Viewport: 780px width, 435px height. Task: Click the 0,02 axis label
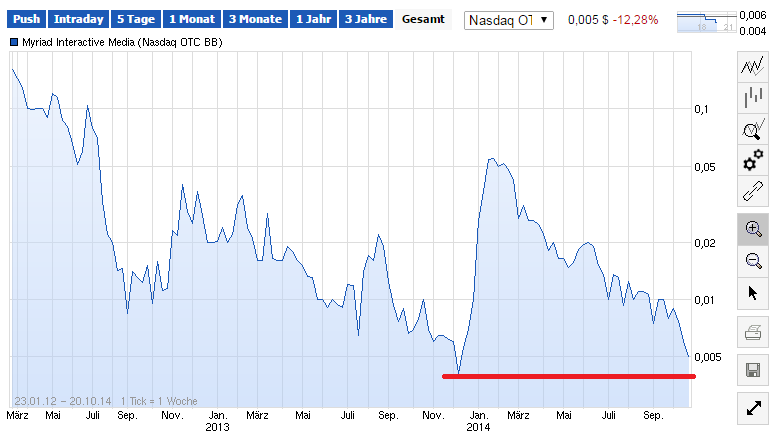click(705, 243)
